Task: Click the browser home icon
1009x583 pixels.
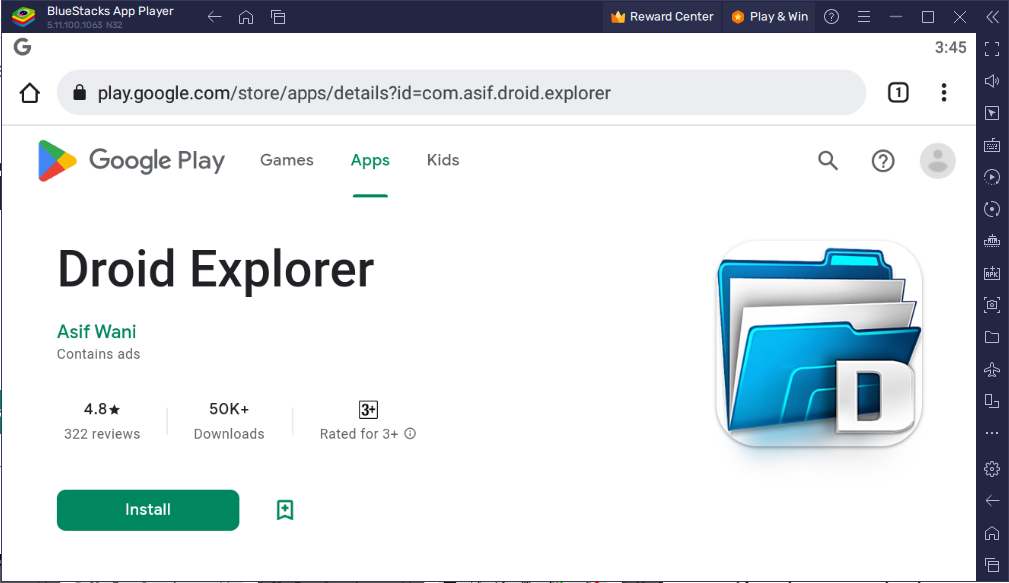Action: coord(30,93)
